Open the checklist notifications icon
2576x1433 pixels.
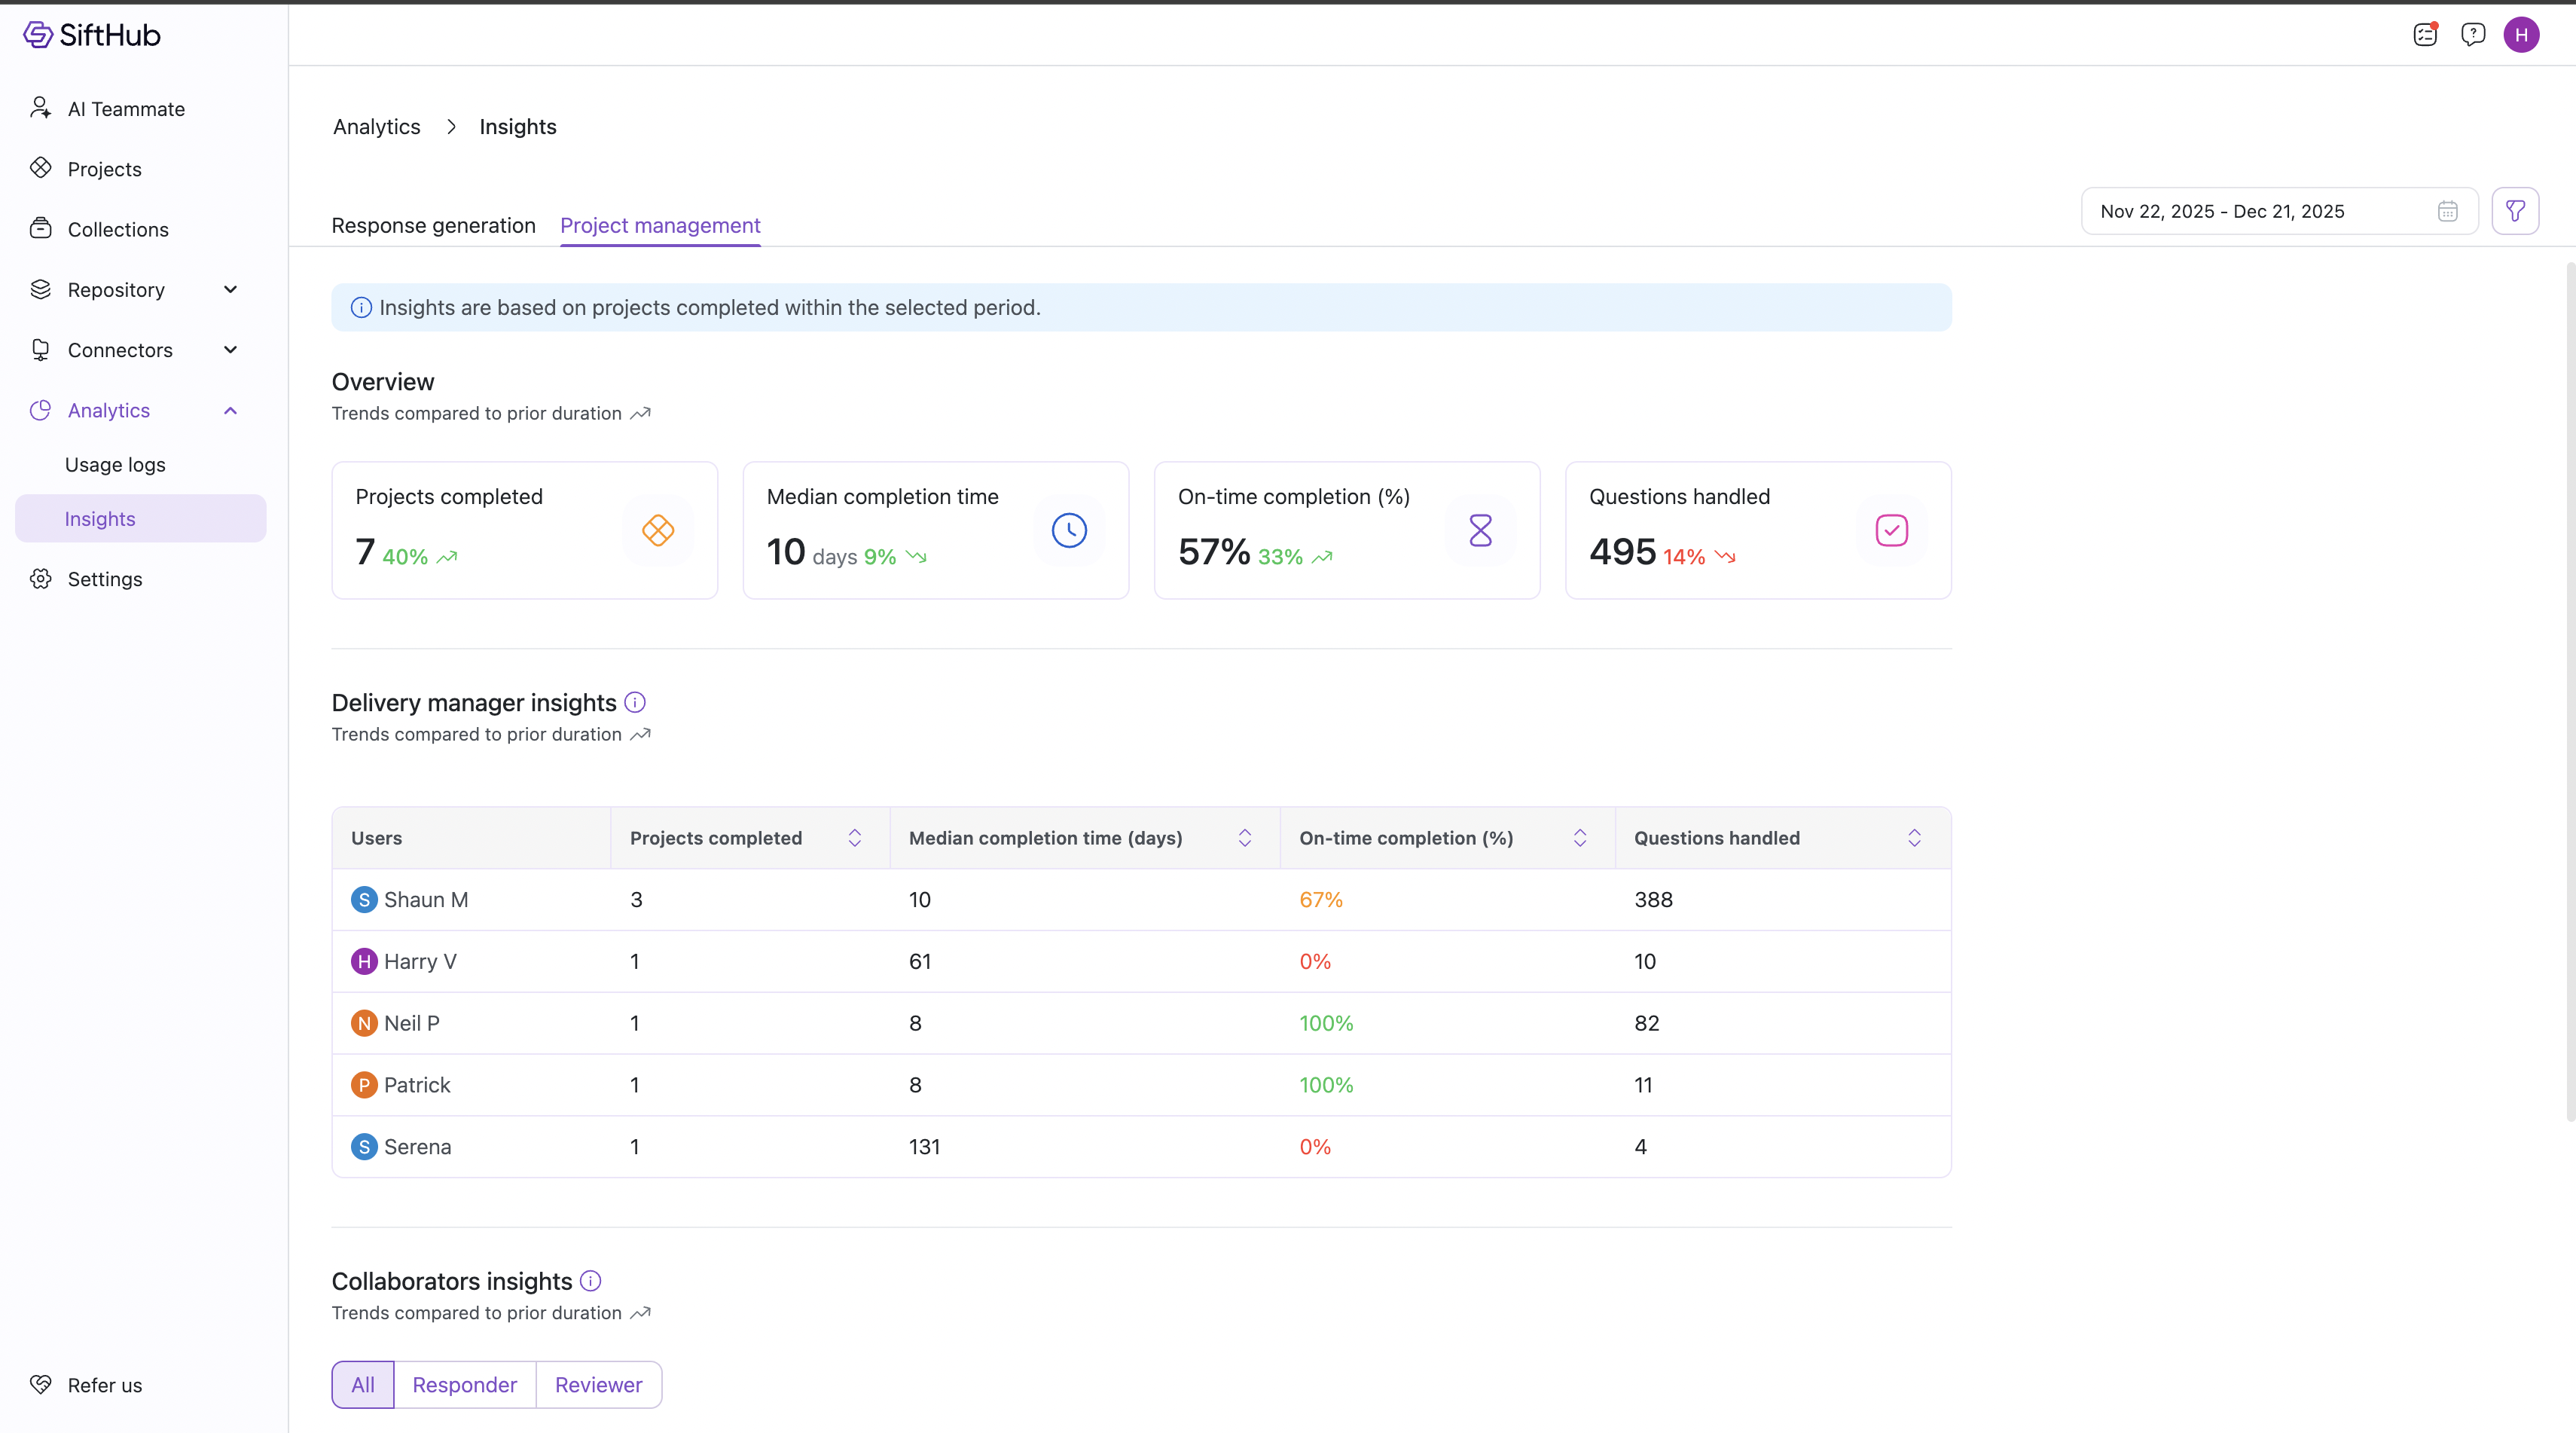(2424, 35)
